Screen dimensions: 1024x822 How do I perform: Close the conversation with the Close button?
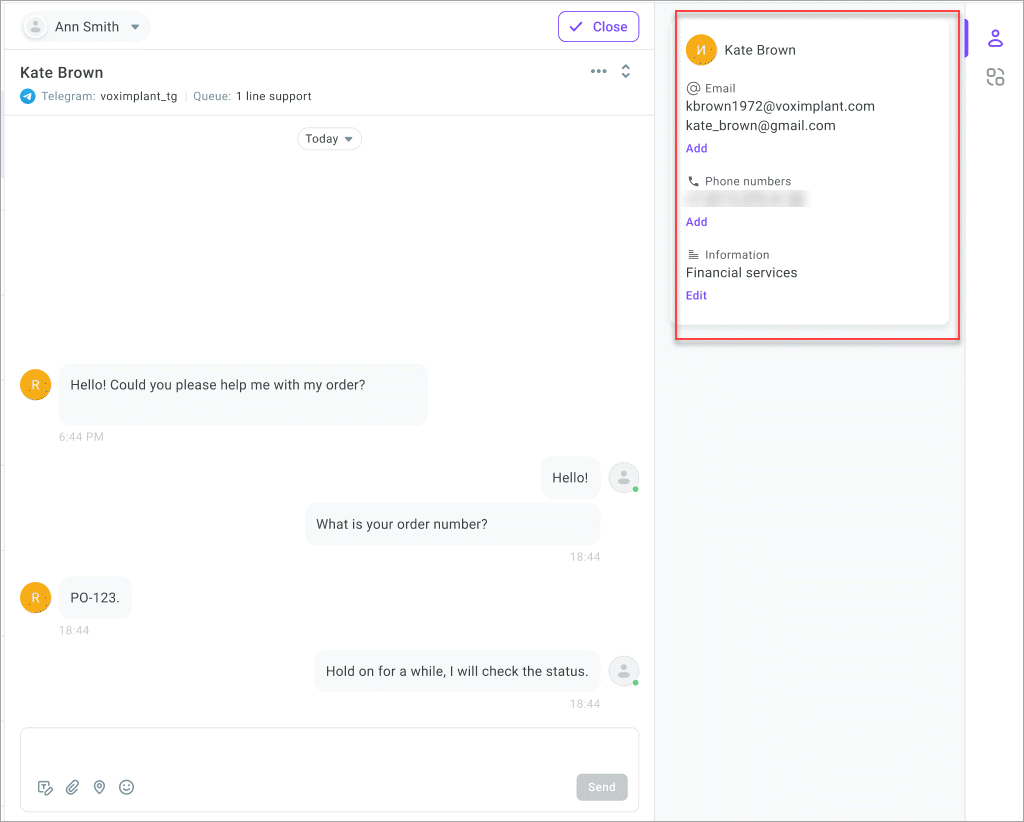pos(598,27)
